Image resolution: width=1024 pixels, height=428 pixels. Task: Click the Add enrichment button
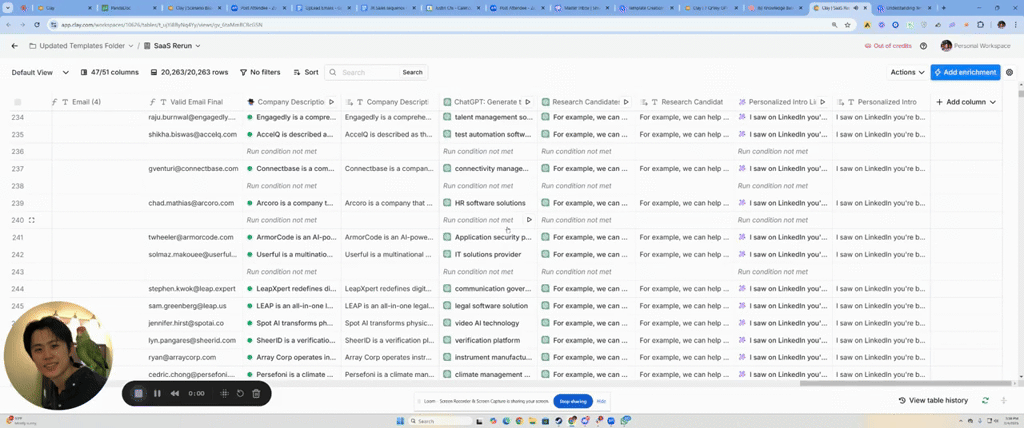tap(965, 72)
